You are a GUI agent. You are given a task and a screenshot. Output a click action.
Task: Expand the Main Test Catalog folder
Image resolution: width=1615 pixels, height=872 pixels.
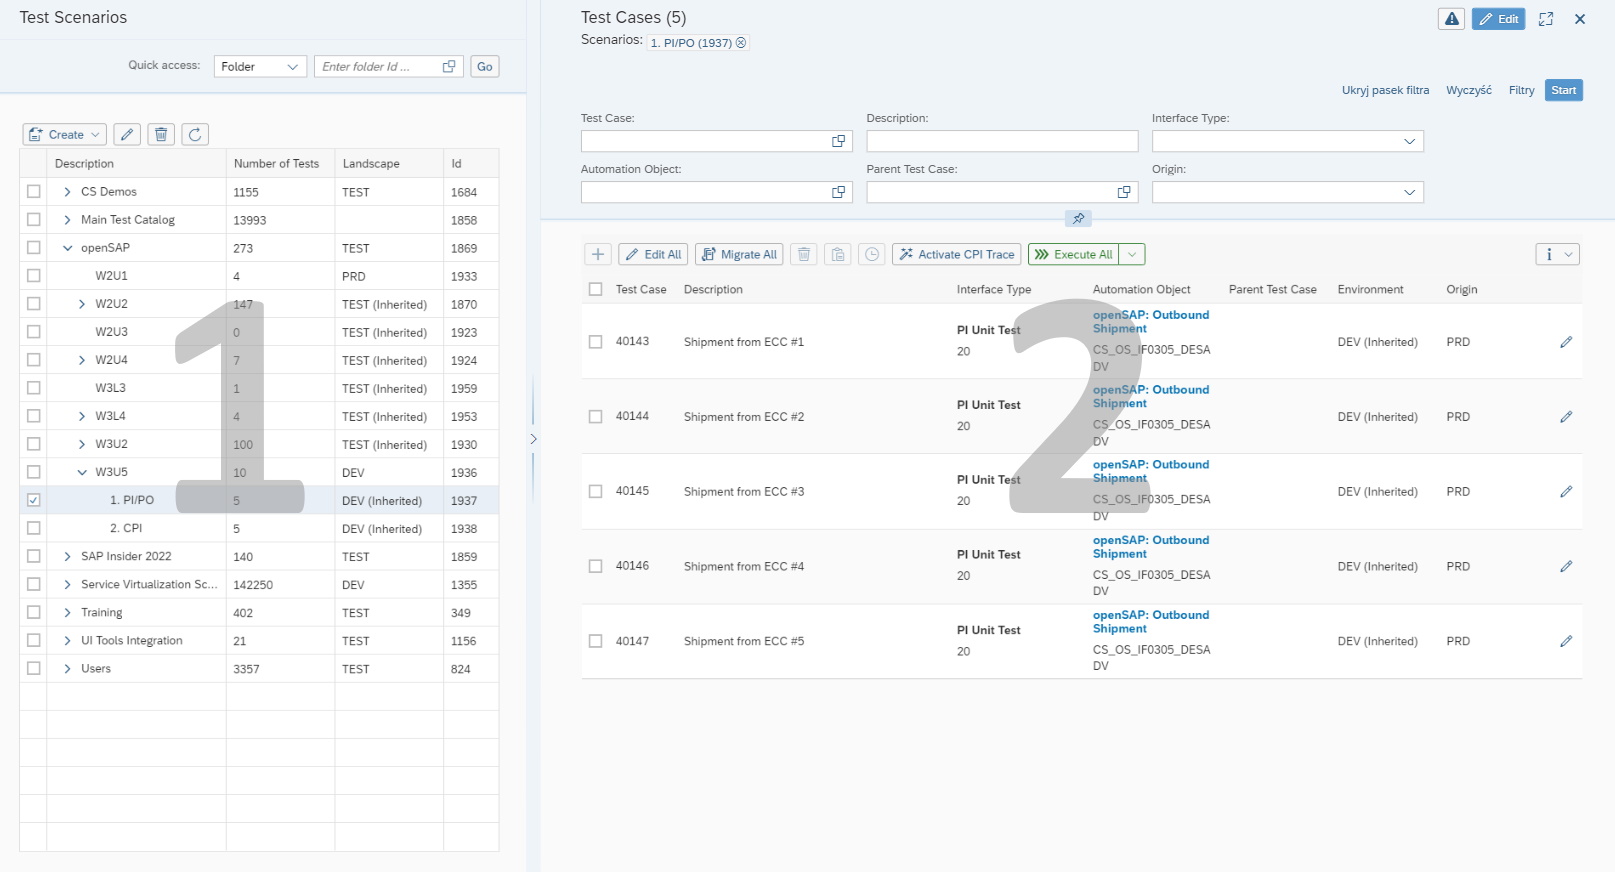point(67,220)
